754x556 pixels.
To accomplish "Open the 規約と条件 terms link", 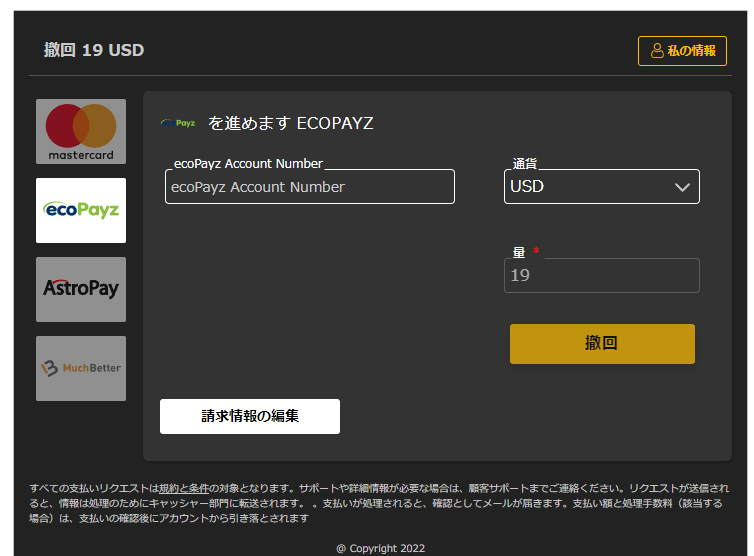I will click(184, 489).
